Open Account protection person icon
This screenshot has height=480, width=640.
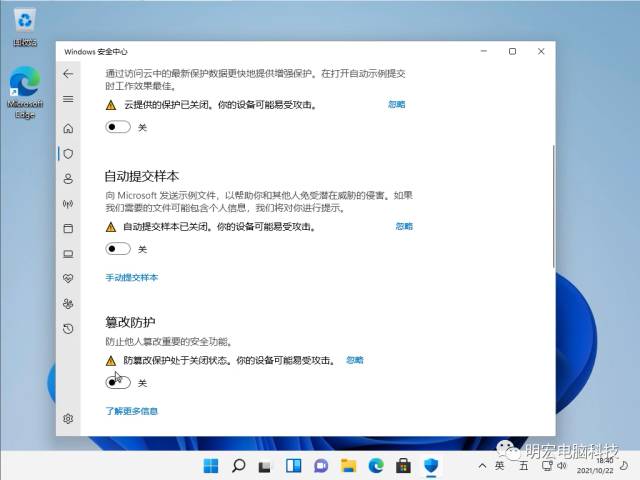click(x=68, y=179)
